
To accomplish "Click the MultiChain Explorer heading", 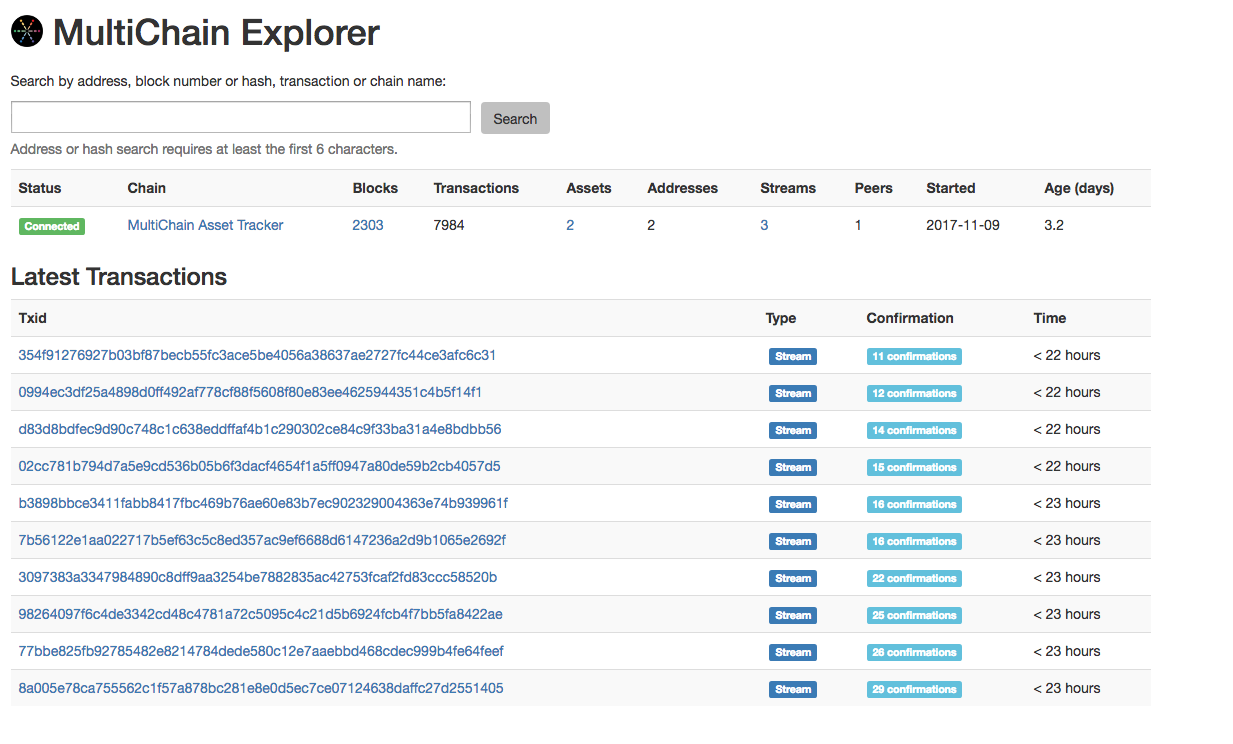I will point(216,33).
